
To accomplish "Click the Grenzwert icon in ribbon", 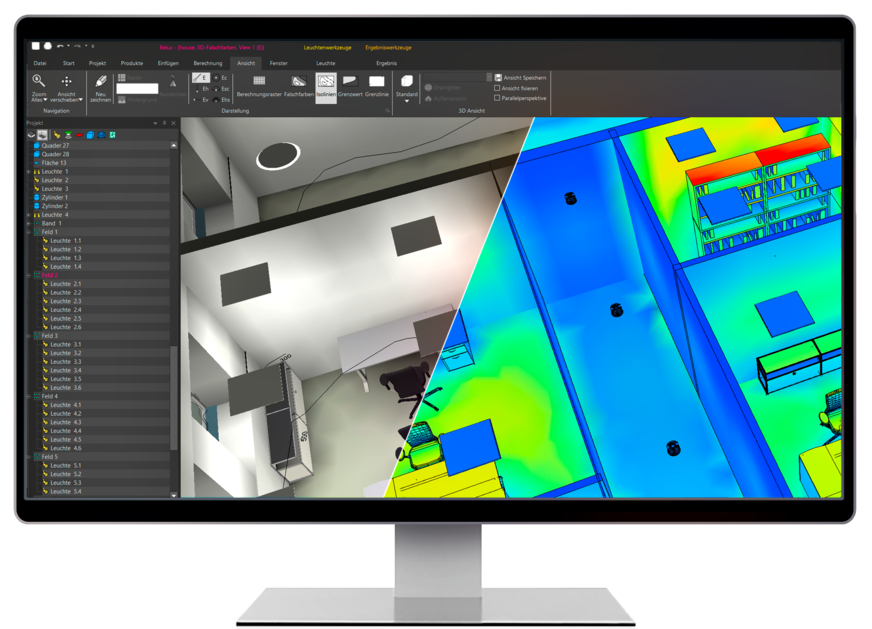I will pos(350,81).
